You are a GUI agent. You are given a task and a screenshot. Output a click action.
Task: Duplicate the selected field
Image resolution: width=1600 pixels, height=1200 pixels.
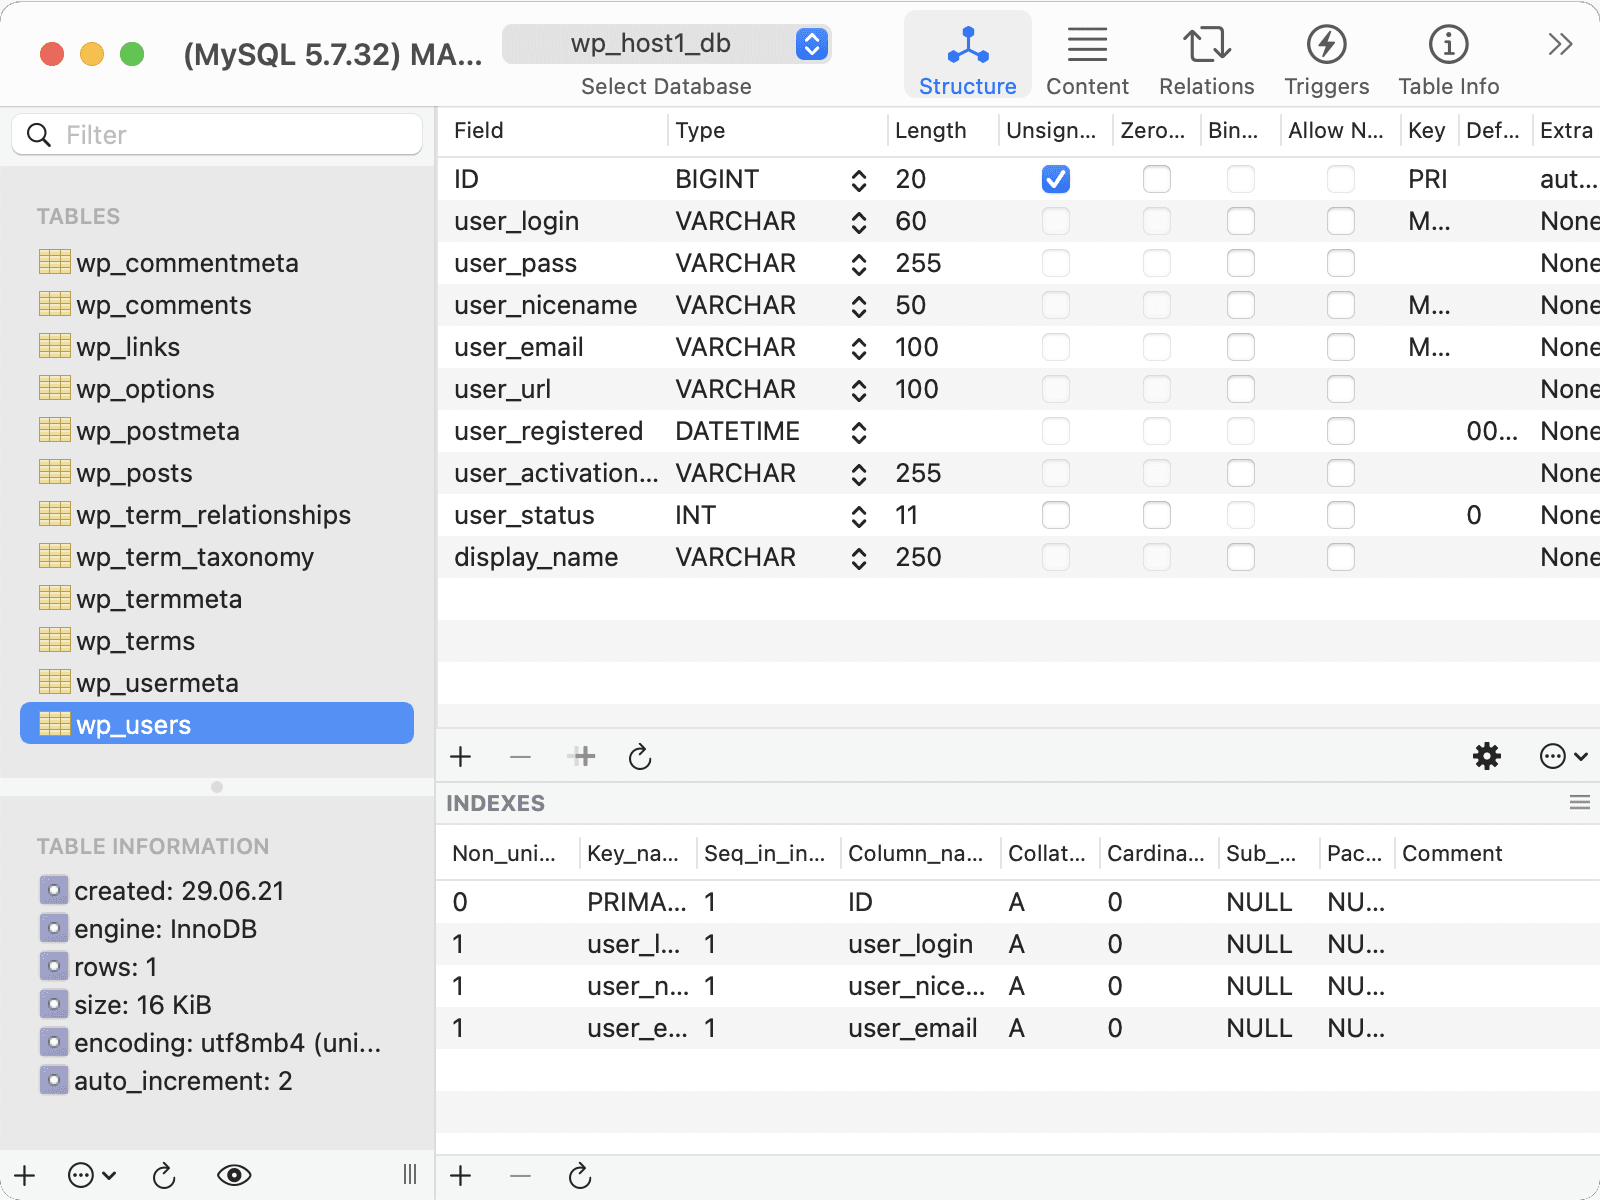[582, 757]
